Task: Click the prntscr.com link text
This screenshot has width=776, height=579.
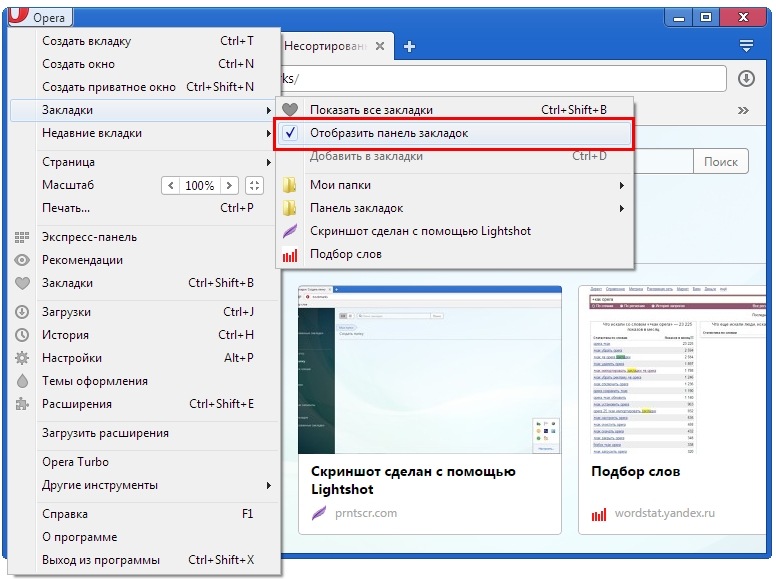Action: point(366,513)
